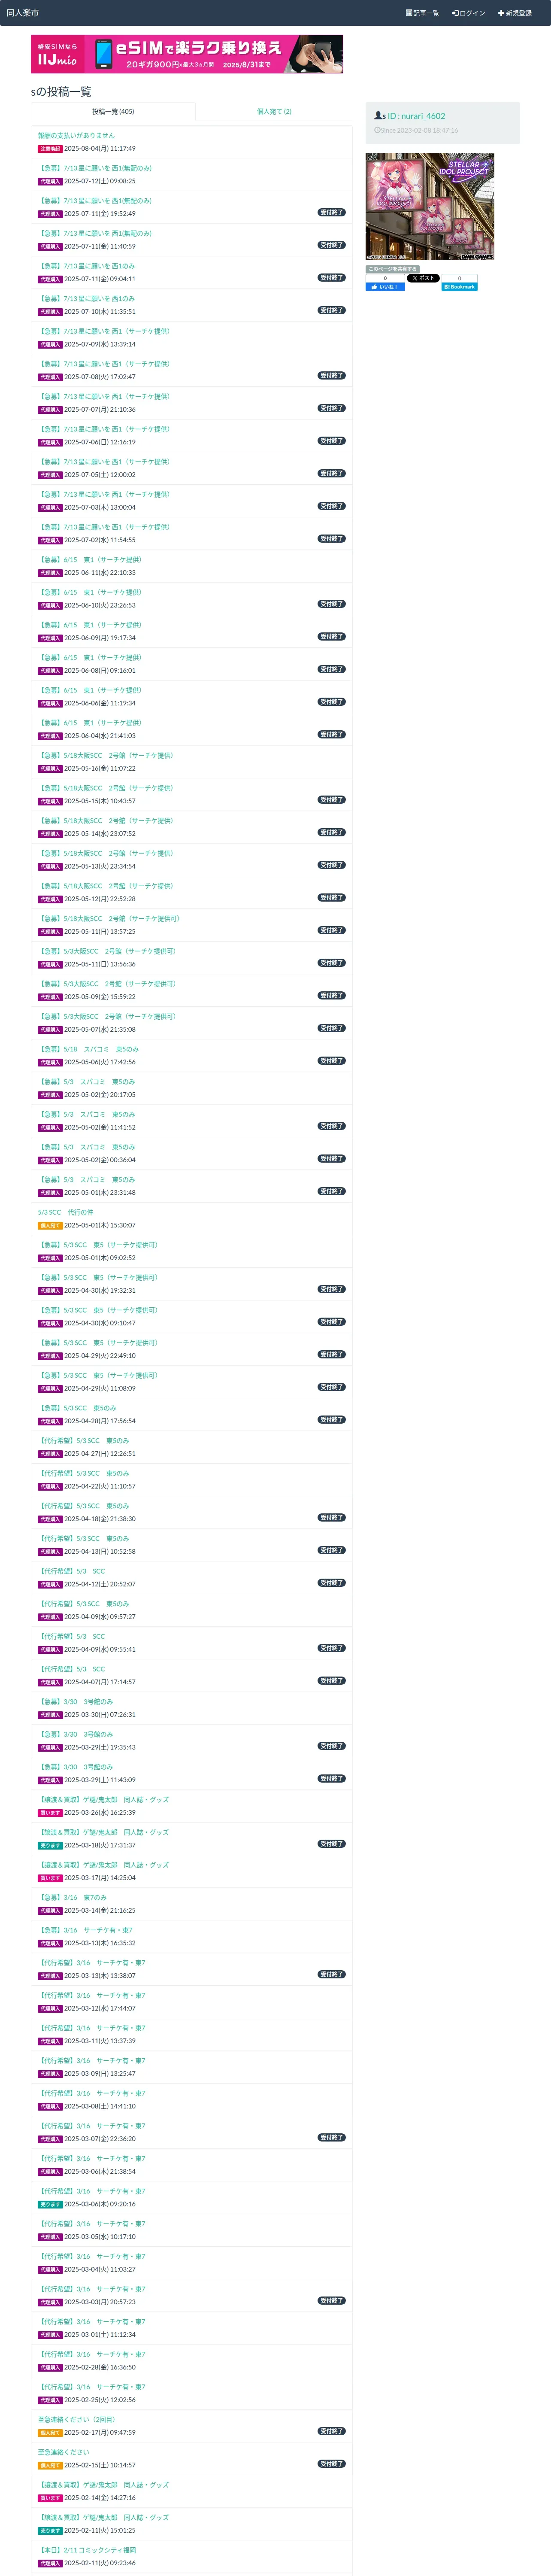Open the Stellar Idol Project ad image
Image resolution: width=551 pixels, height=2576 pixels.
tap(430, 207)
